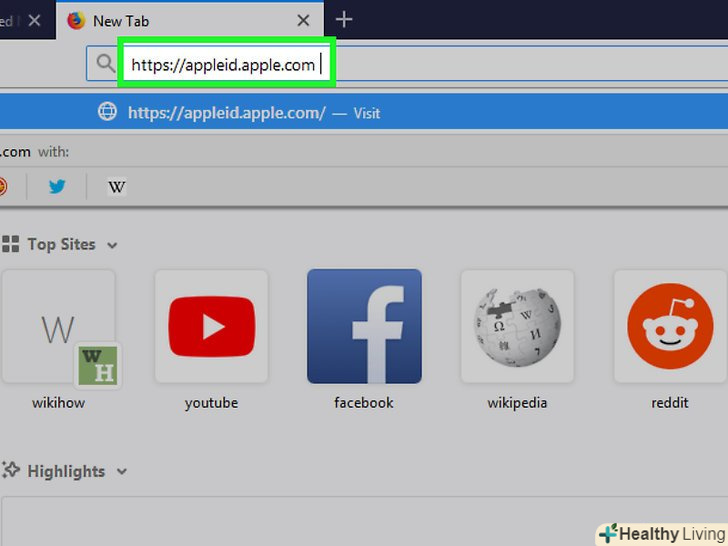Viewport: 728px width, 546px height.
Task: Click the reddit label text
Action: (x=670, y=403)
